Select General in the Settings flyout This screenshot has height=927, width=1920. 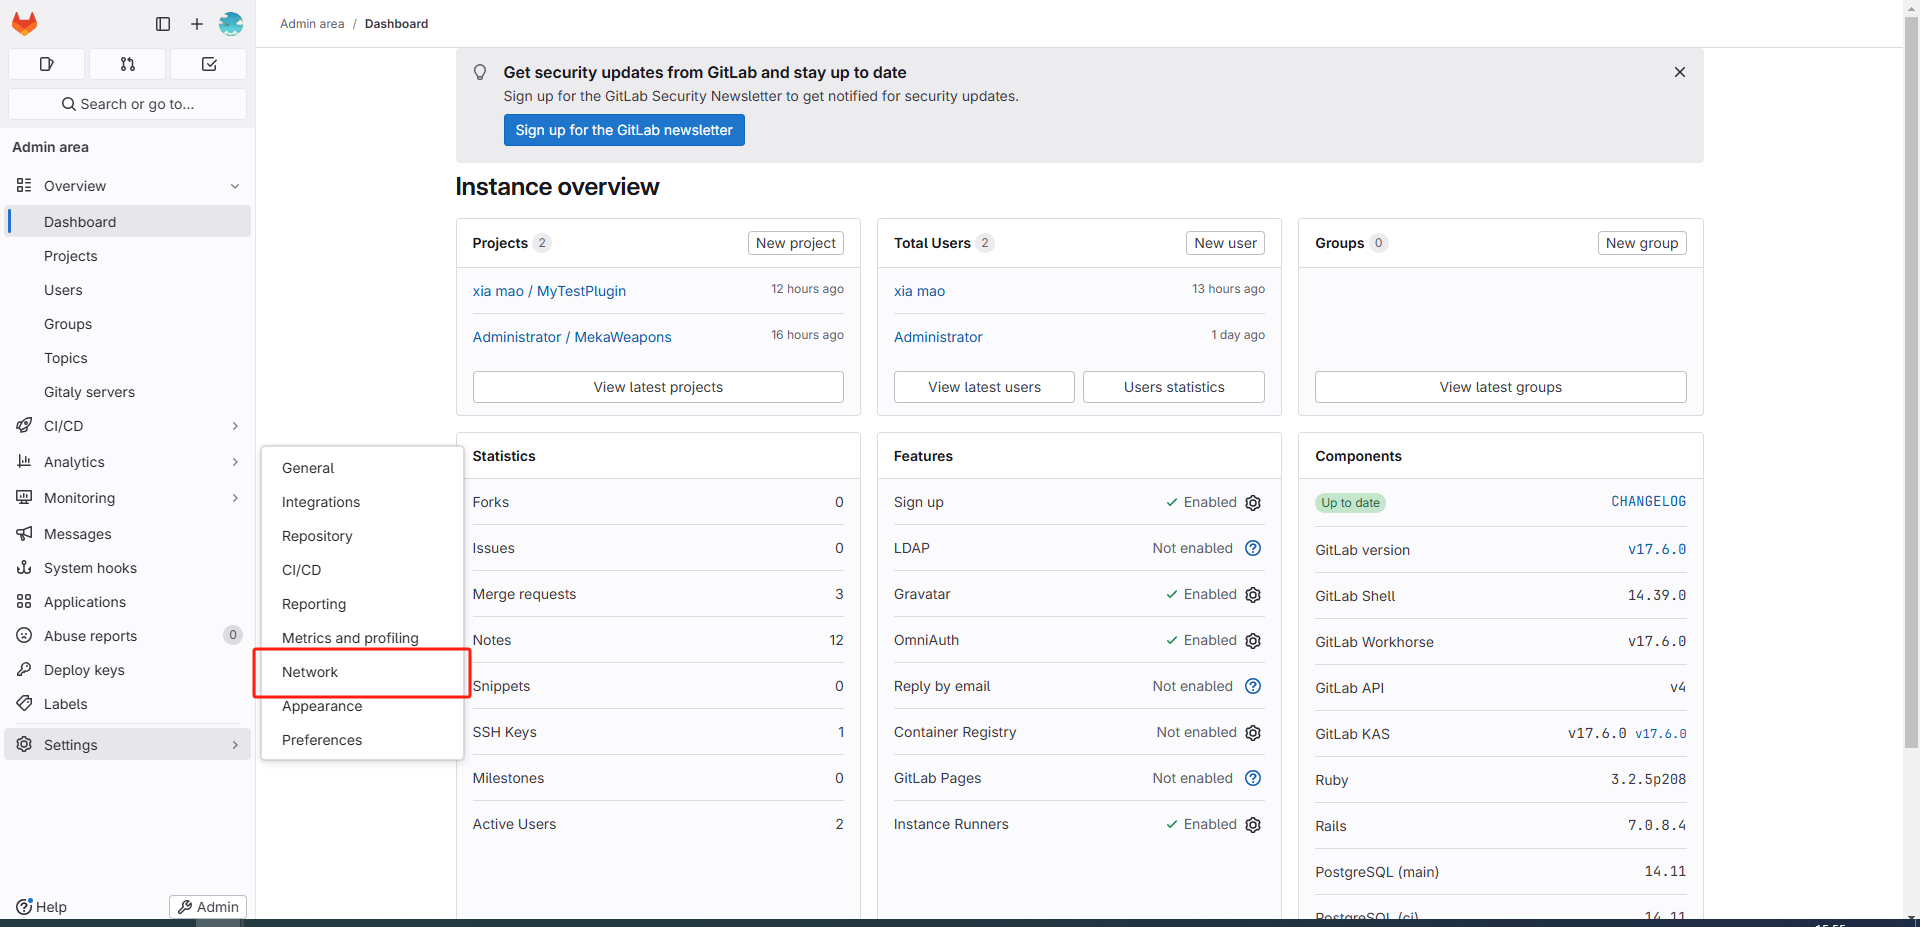(362, 468)
